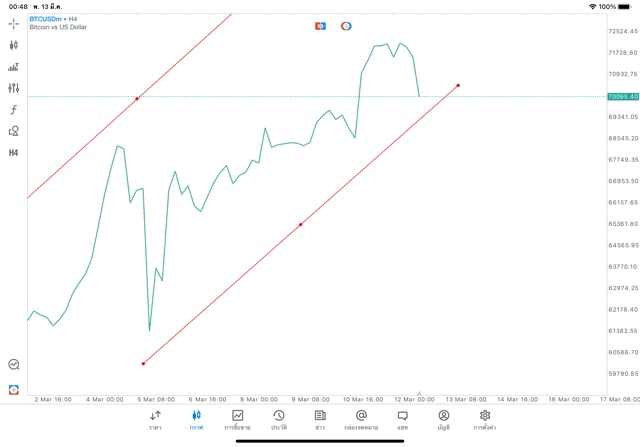640x447 pixels.
Task: Change the H4 timeframe selector
Action: tap(14, 153)
